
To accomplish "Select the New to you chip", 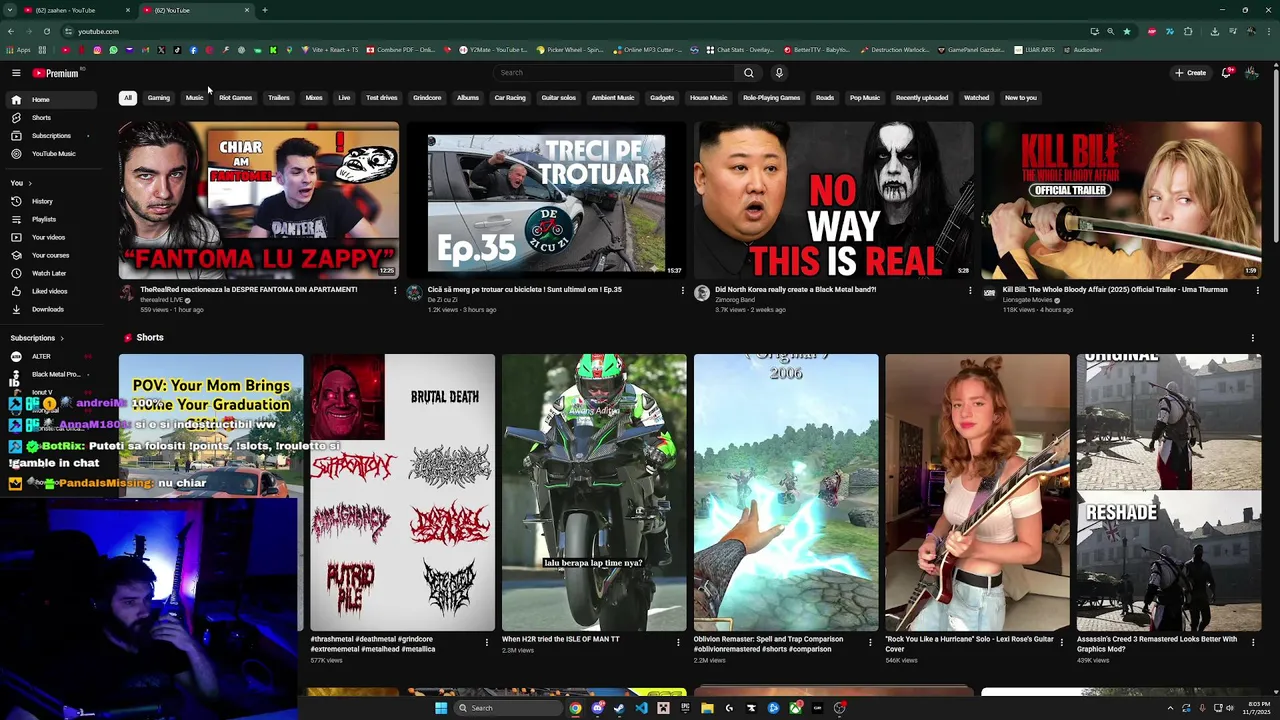I will point(1020,98).
